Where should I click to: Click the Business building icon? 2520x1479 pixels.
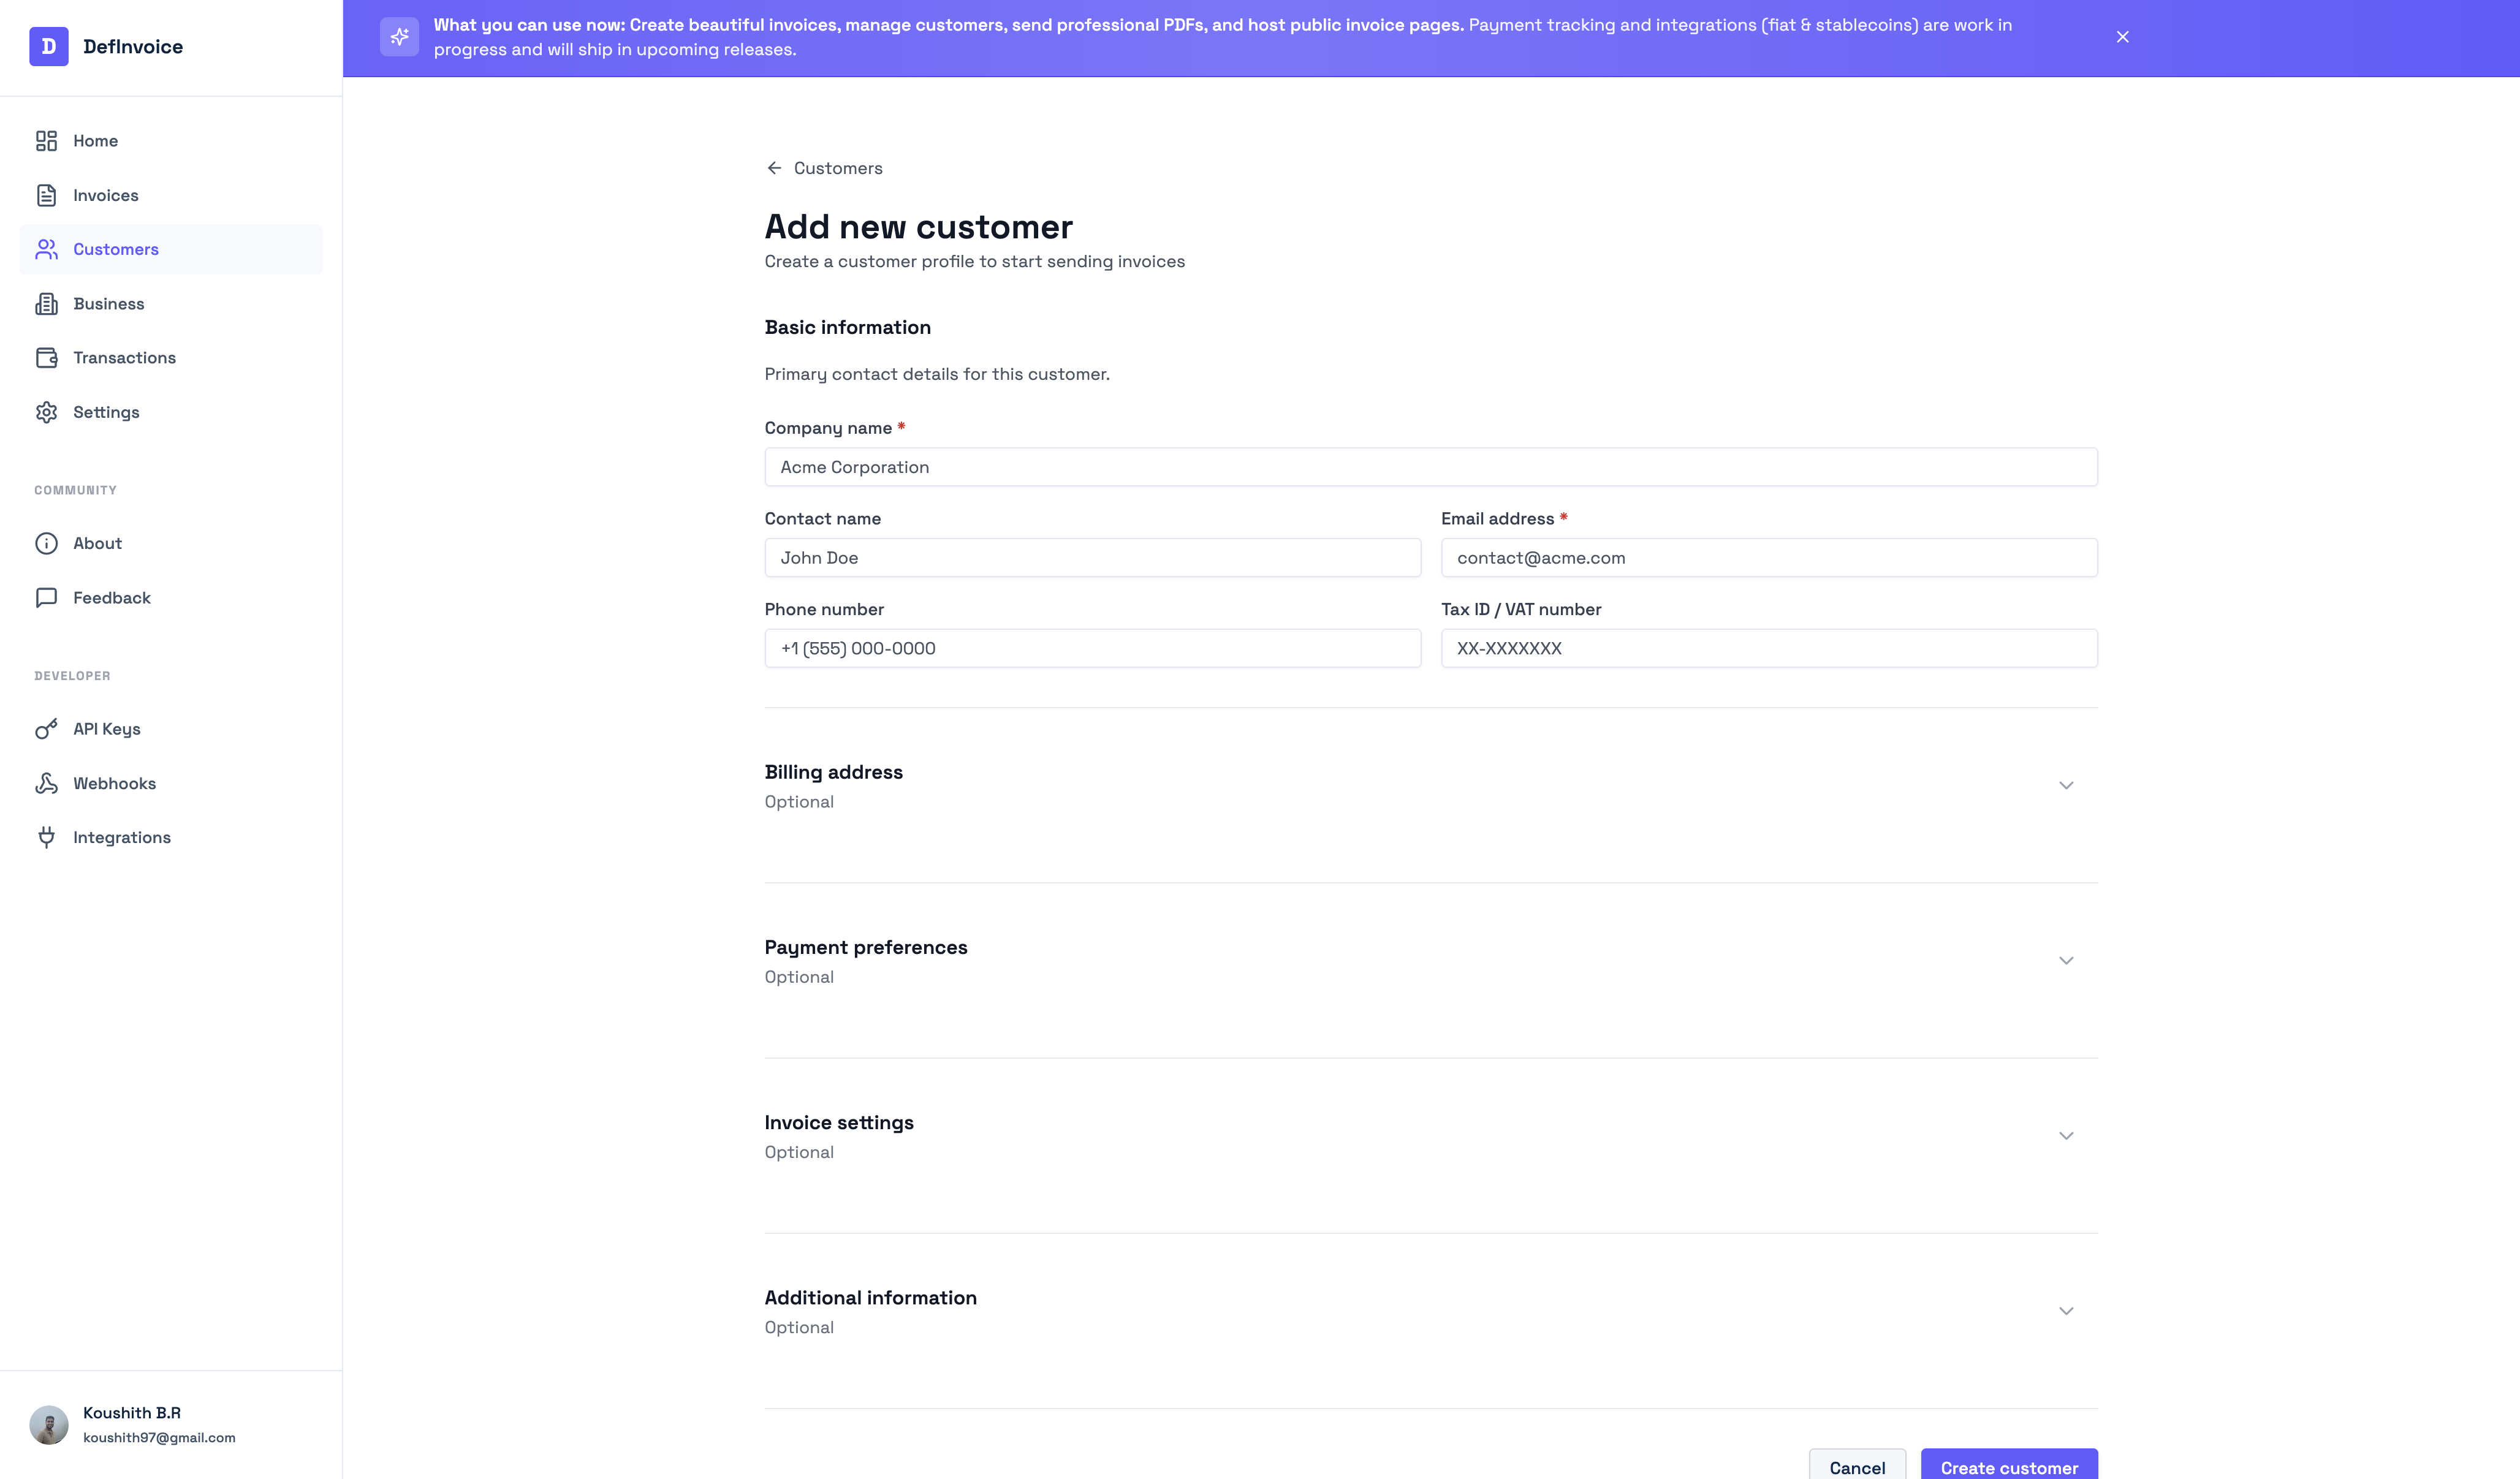[x=46, y=304]
